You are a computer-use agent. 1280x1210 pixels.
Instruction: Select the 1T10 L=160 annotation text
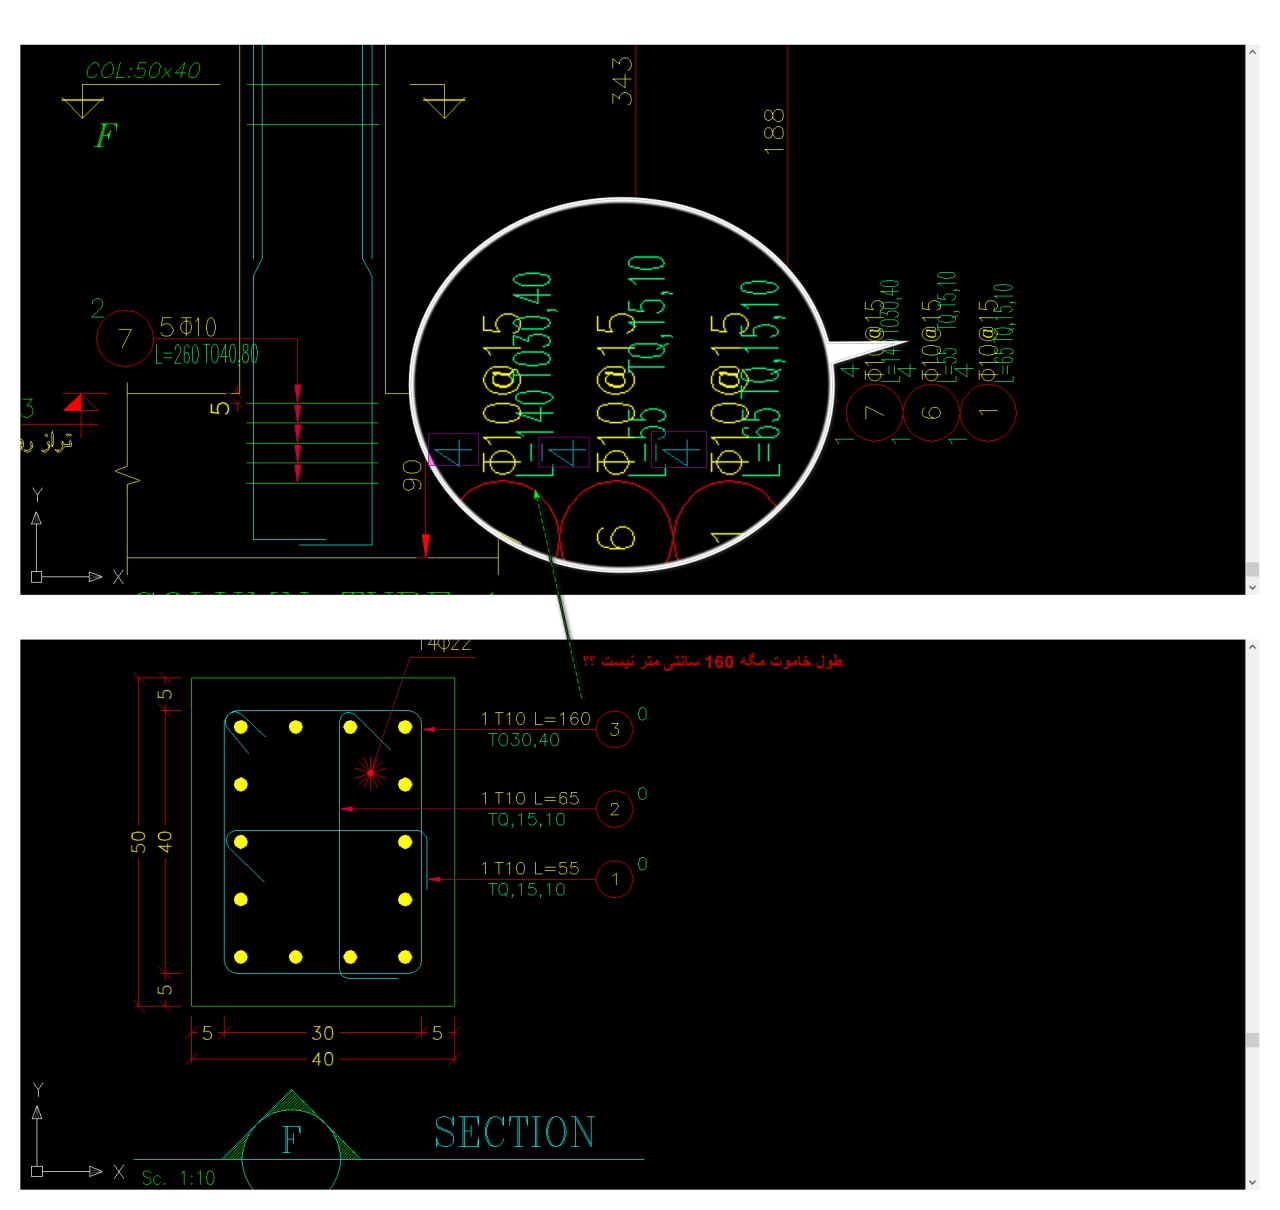pos(536,718)
